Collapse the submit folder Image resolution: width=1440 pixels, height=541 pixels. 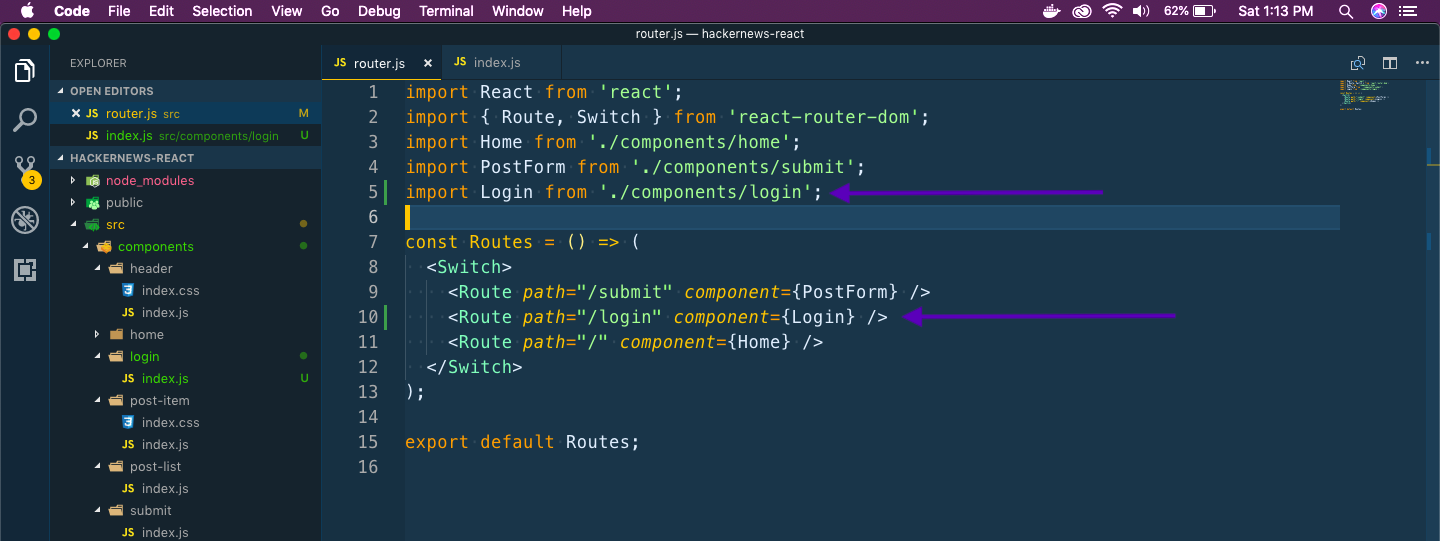click(x=97, y=511)
